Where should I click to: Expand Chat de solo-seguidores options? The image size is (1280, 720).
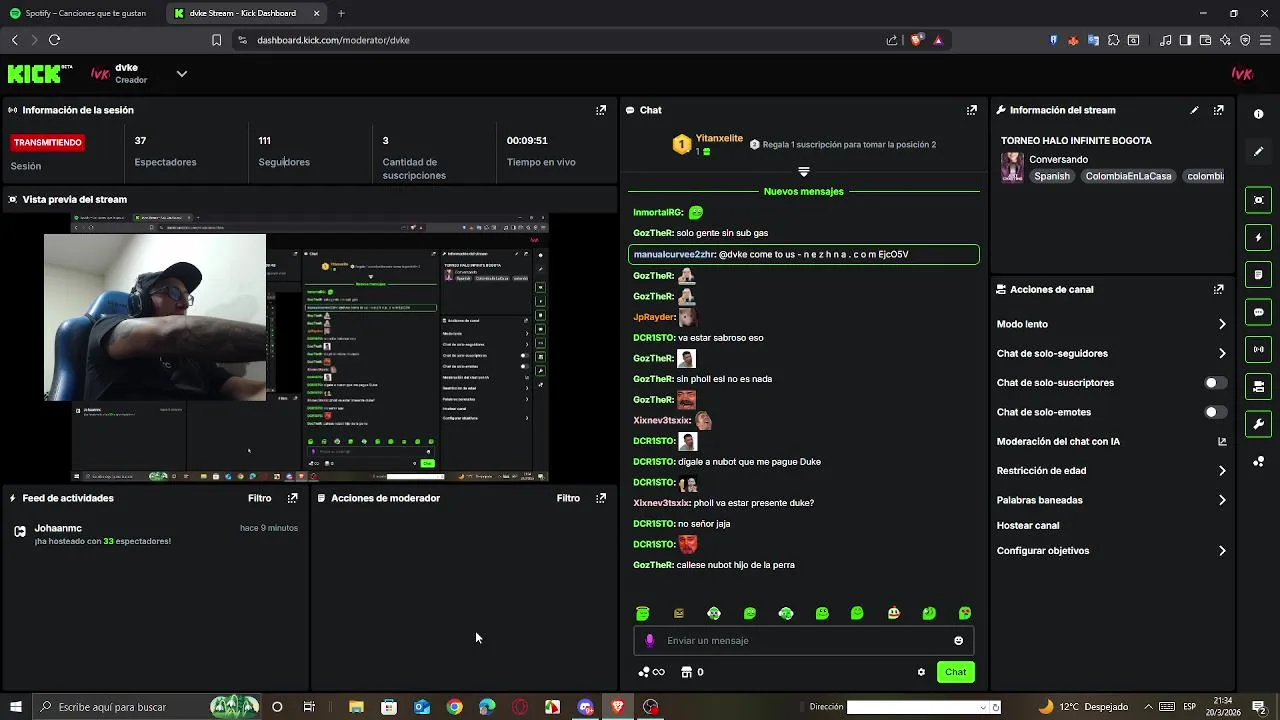[1222, 353]
